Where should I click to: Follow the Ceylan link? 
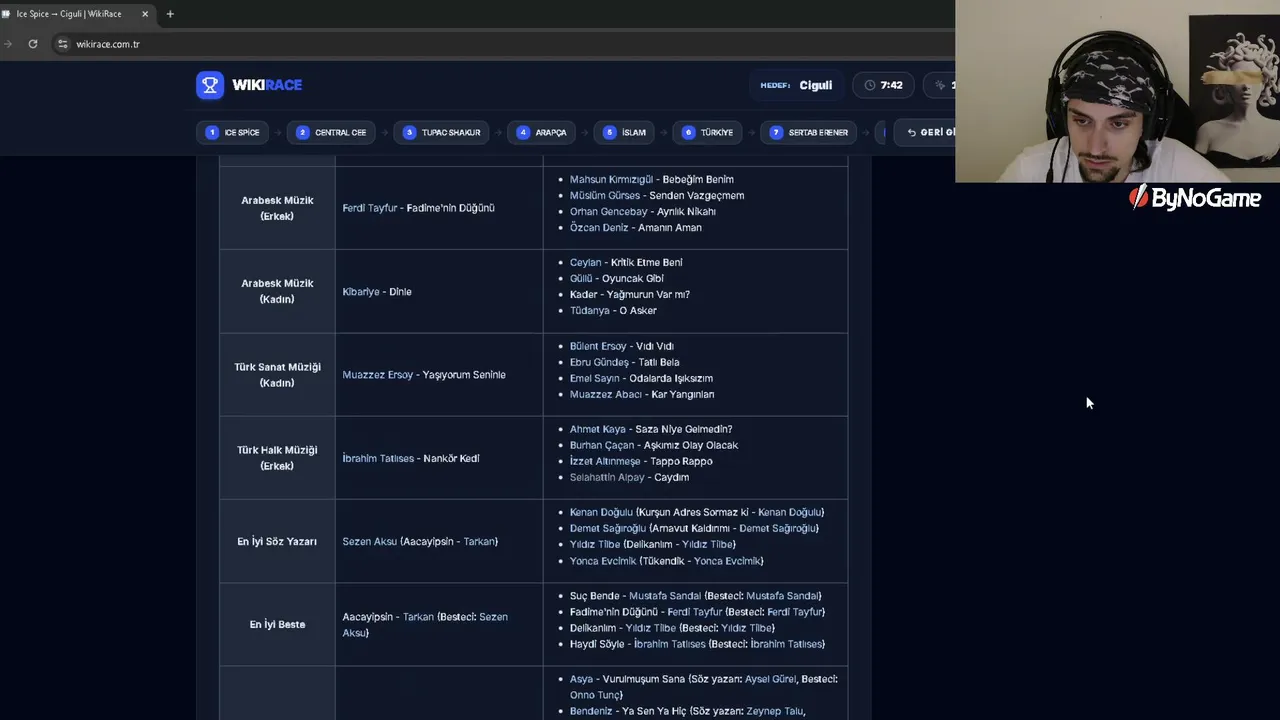pyautogui.click(x=586, y=262)
